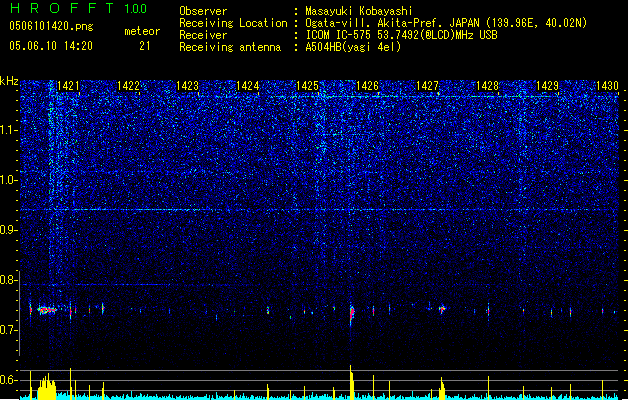Click the long meteor echo before 1421
629x400 pixels.
tap(47, 310)
